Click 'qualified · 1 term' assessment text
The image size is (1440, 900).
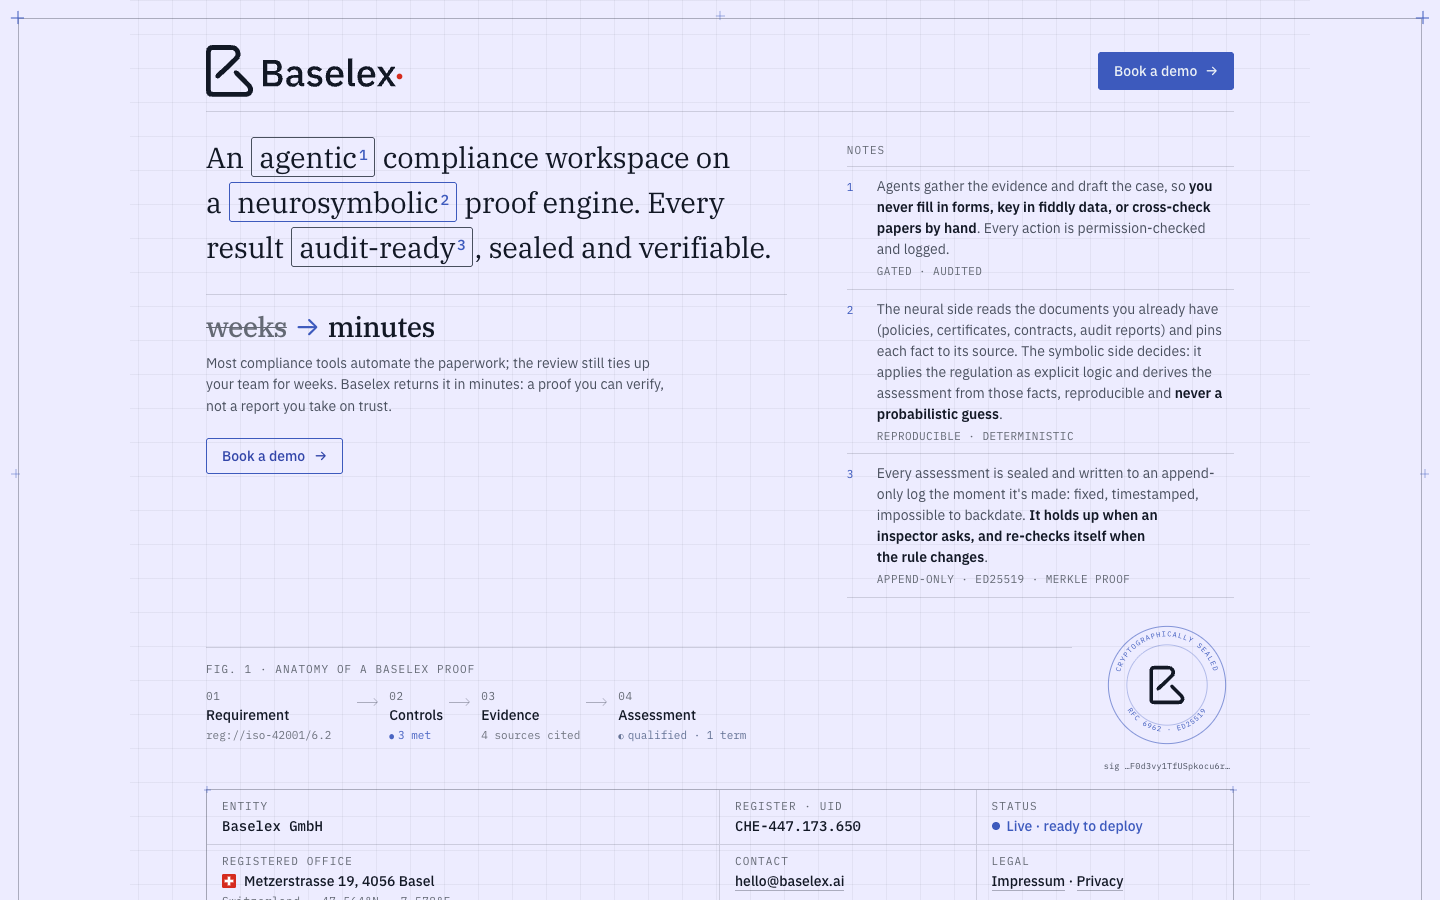[682, 735]
